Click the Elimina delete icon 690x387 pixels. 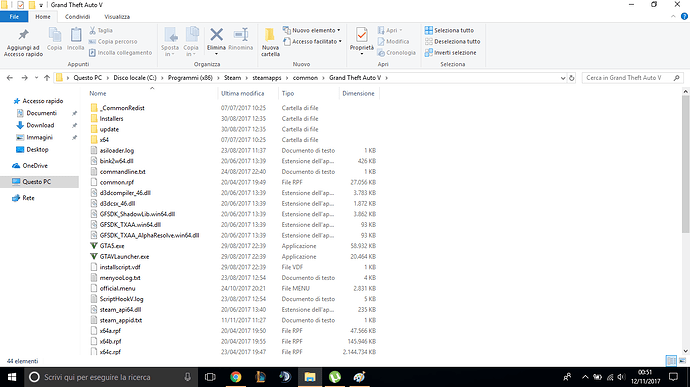(216, 35)
